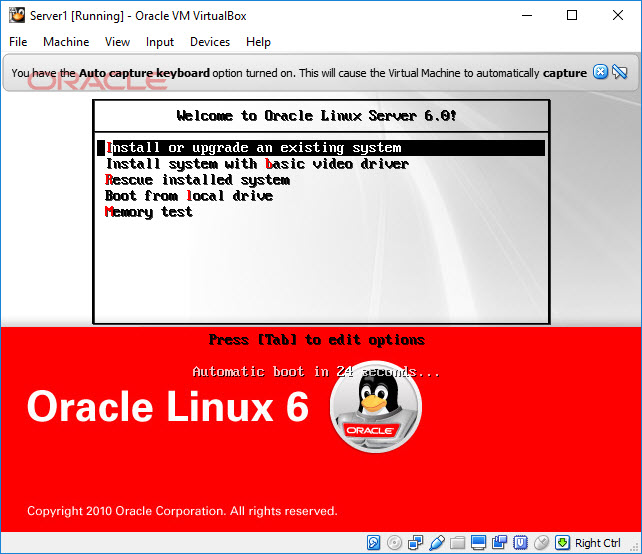Viewport: 642px width, 554px height.
Task: Select Boot from local drive entry
Action: (189, 196)
